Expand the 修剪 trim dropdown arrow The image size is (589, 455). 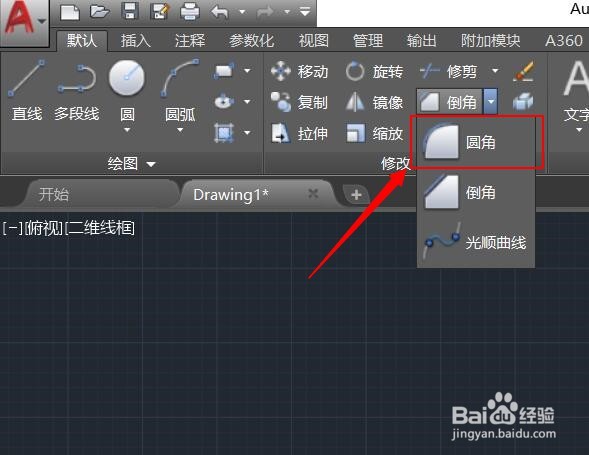pos(495,71)
